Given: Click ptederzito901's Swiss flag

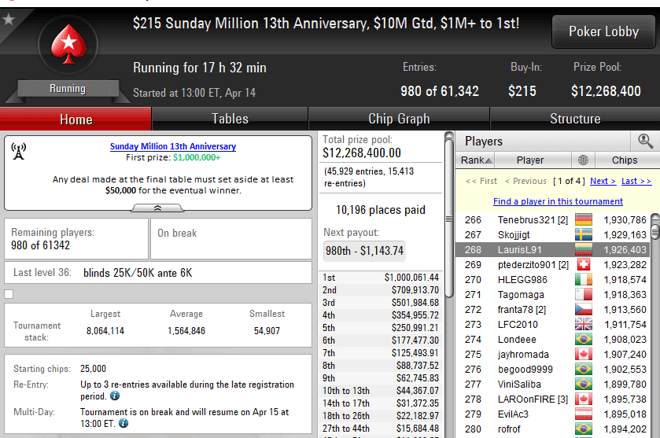Looking at the screenshot, I should click(x=583, y=265).
